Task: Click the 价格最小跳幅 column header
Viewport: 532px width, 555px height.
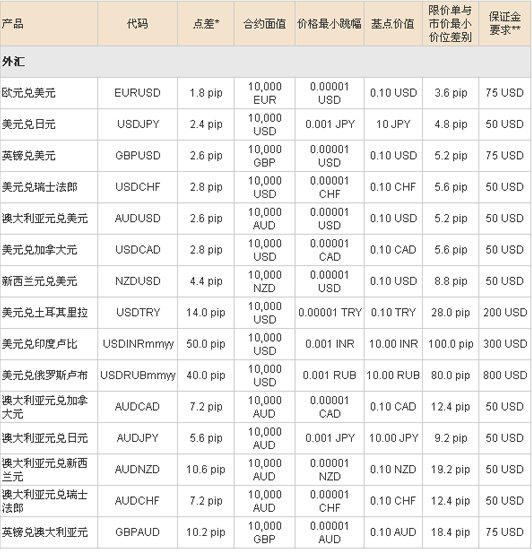Action: pyautogui.click(x=330, y=24)
